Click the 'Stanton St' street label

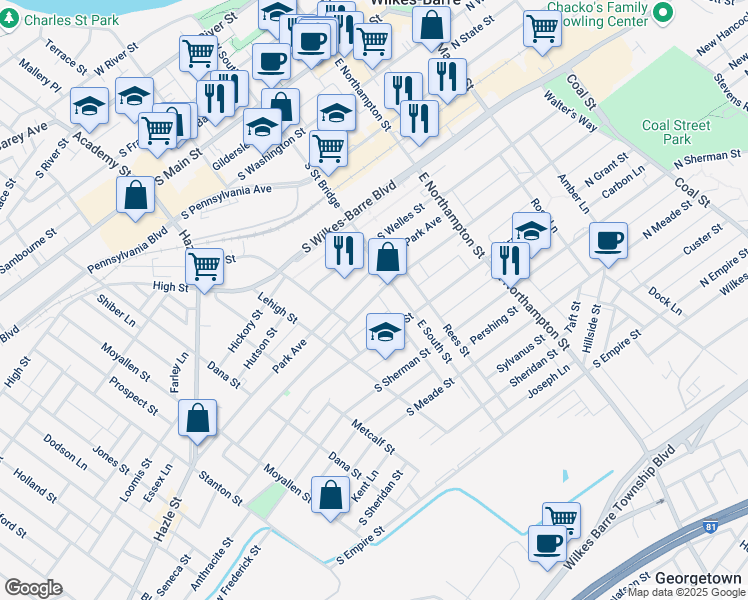point(221,488)
